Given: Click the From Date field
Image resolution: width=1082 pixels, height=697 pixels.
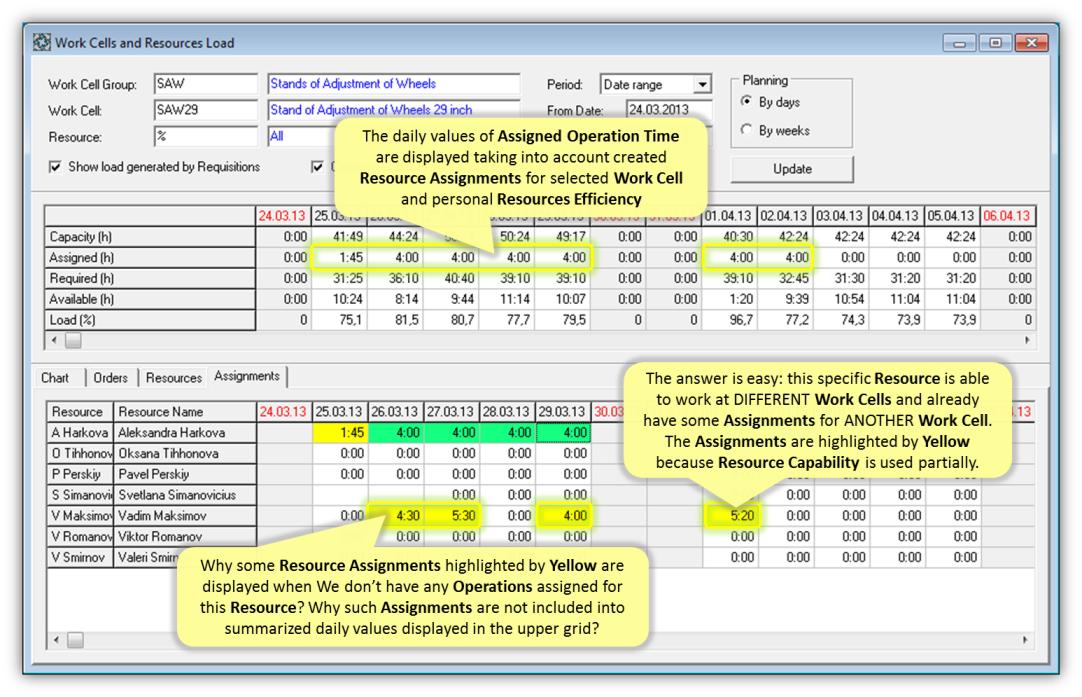Looking at the screenshot, I should (669, 110).
